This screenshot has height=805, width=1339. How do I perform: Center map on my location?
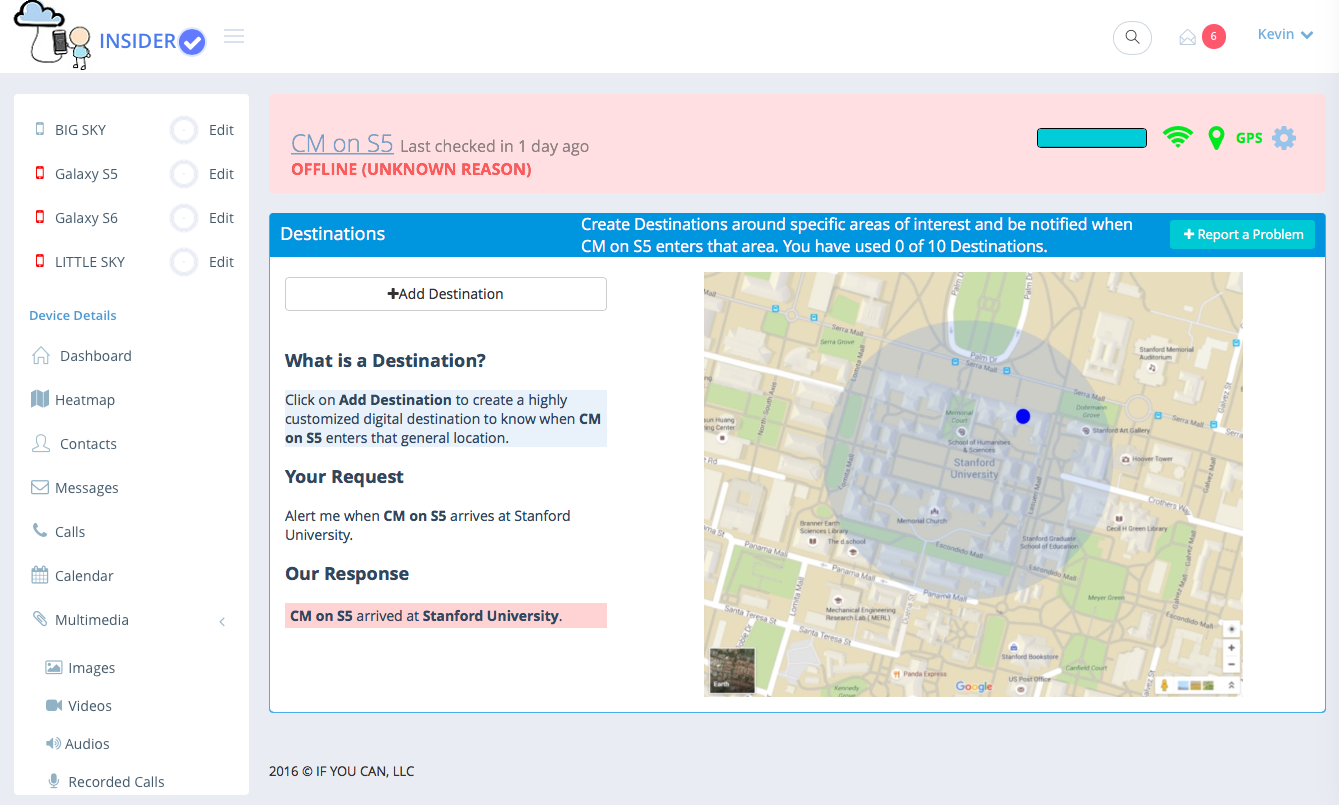pos(1231,629)
